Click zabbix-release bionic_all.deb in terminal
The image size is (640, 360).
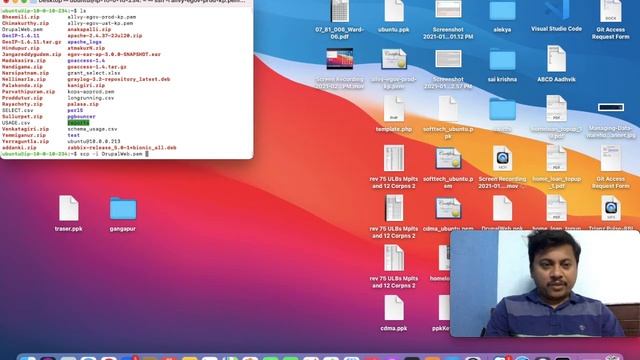pyautogui.click(x=122, y=147)
